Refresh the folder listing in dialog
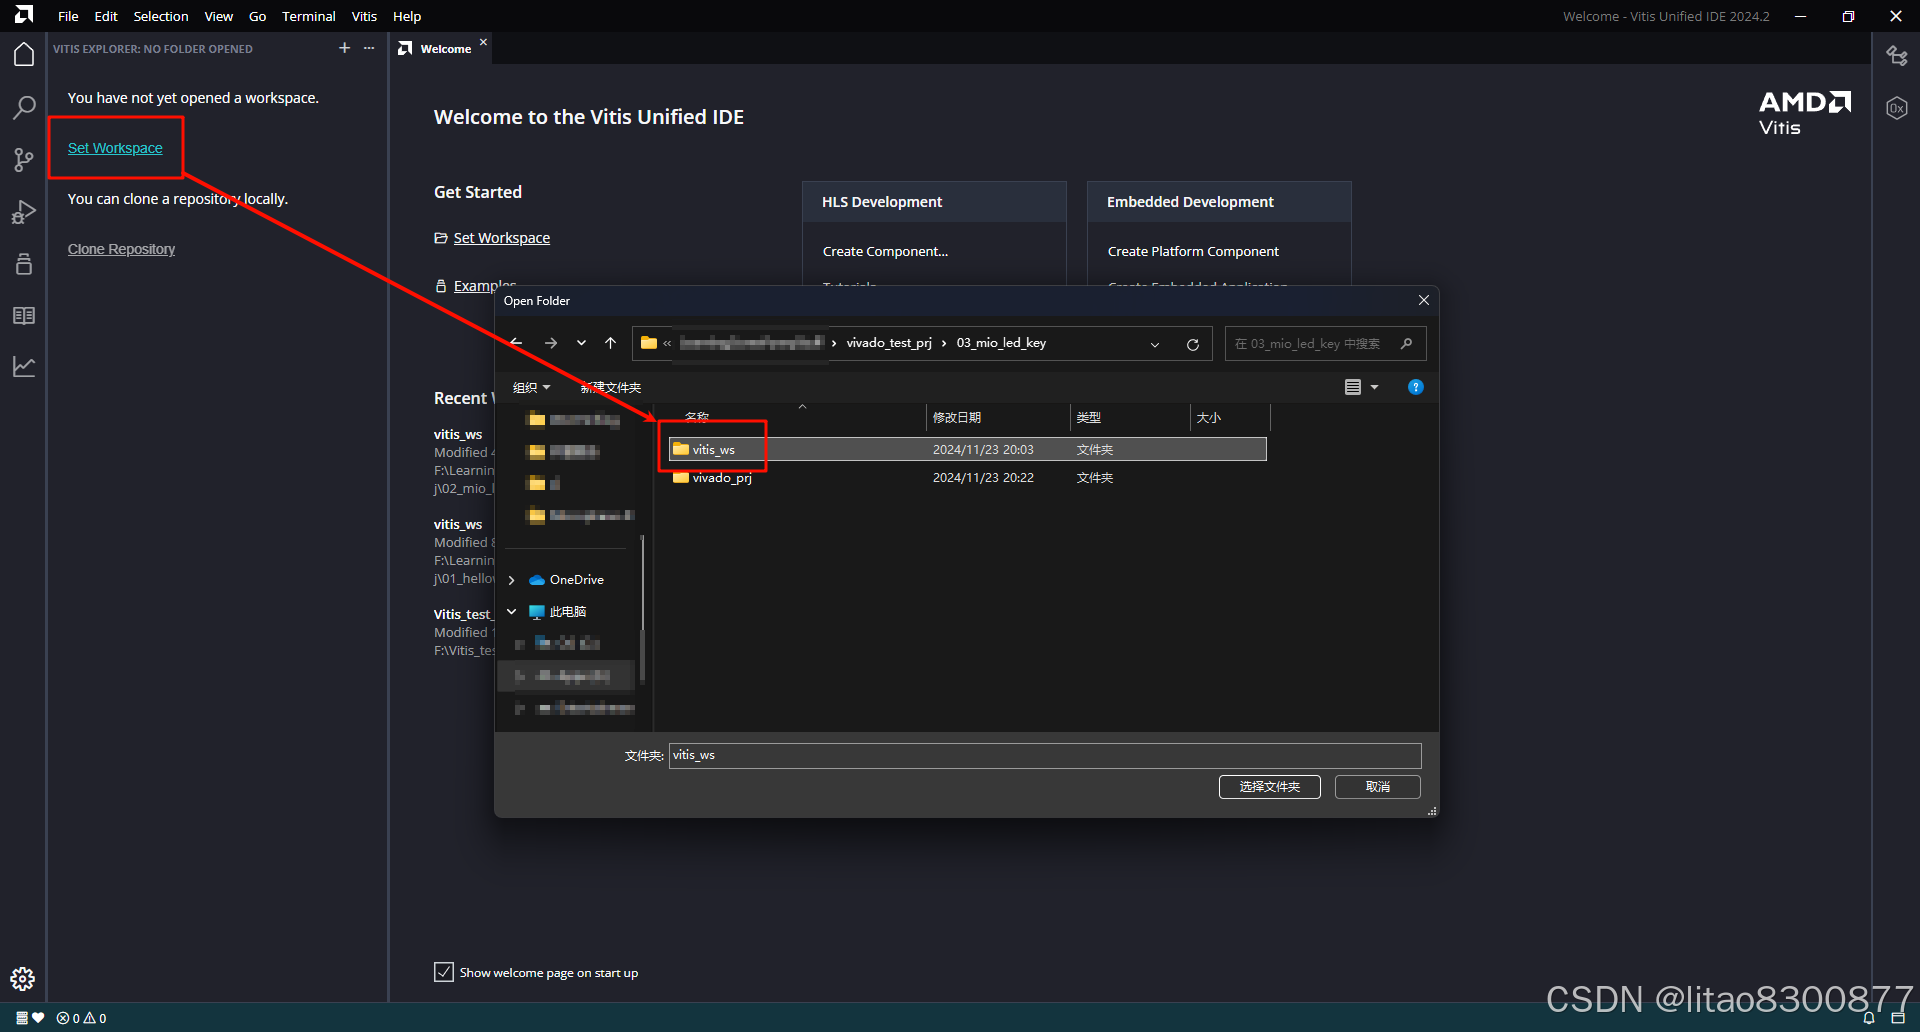Screen dimensions: 1920x1032 point(1193,344)
